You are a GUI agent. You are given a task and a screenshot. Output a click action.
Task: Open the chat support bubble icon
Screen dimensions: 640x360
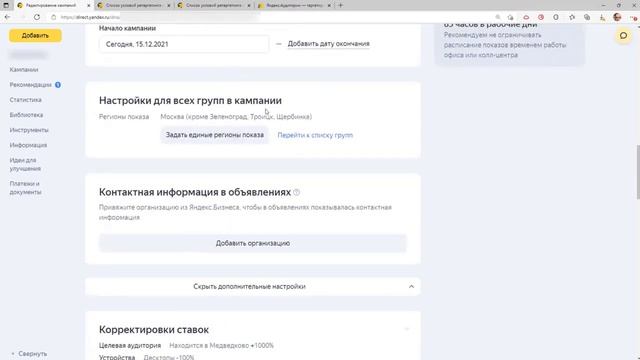(623, 36)
